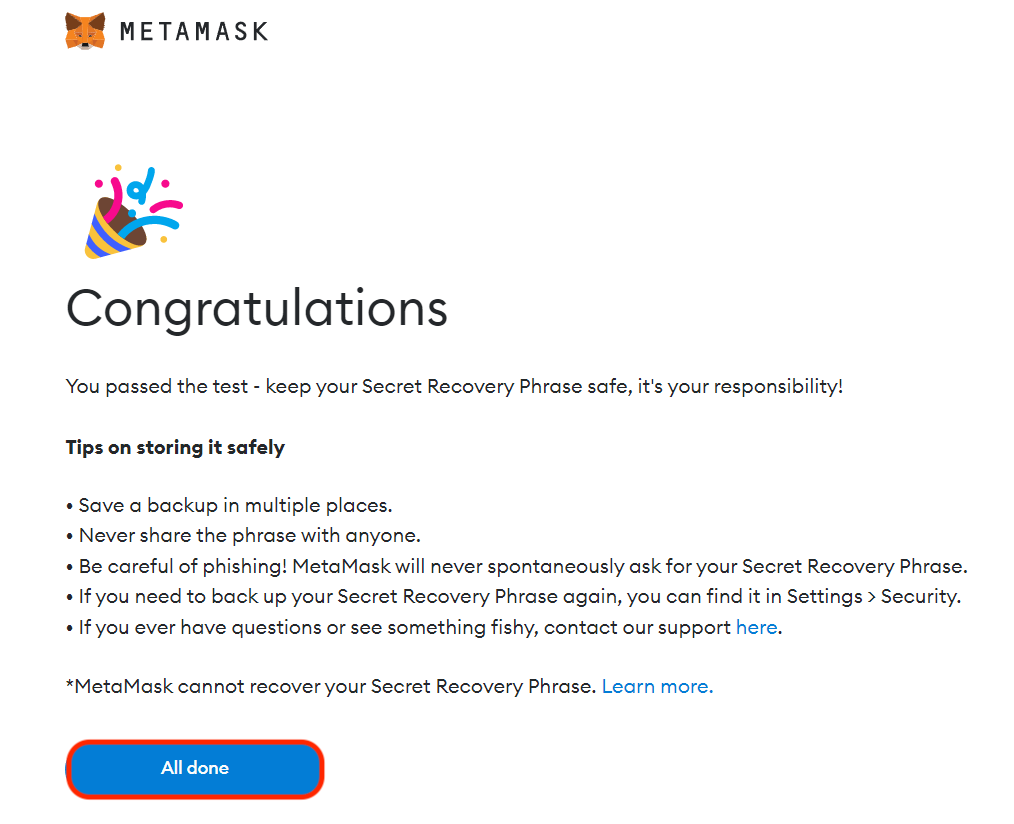Click the MetaMask fox logo icon
The height and width of the screenshot is (824, 1014).
[x=85, y=31]
